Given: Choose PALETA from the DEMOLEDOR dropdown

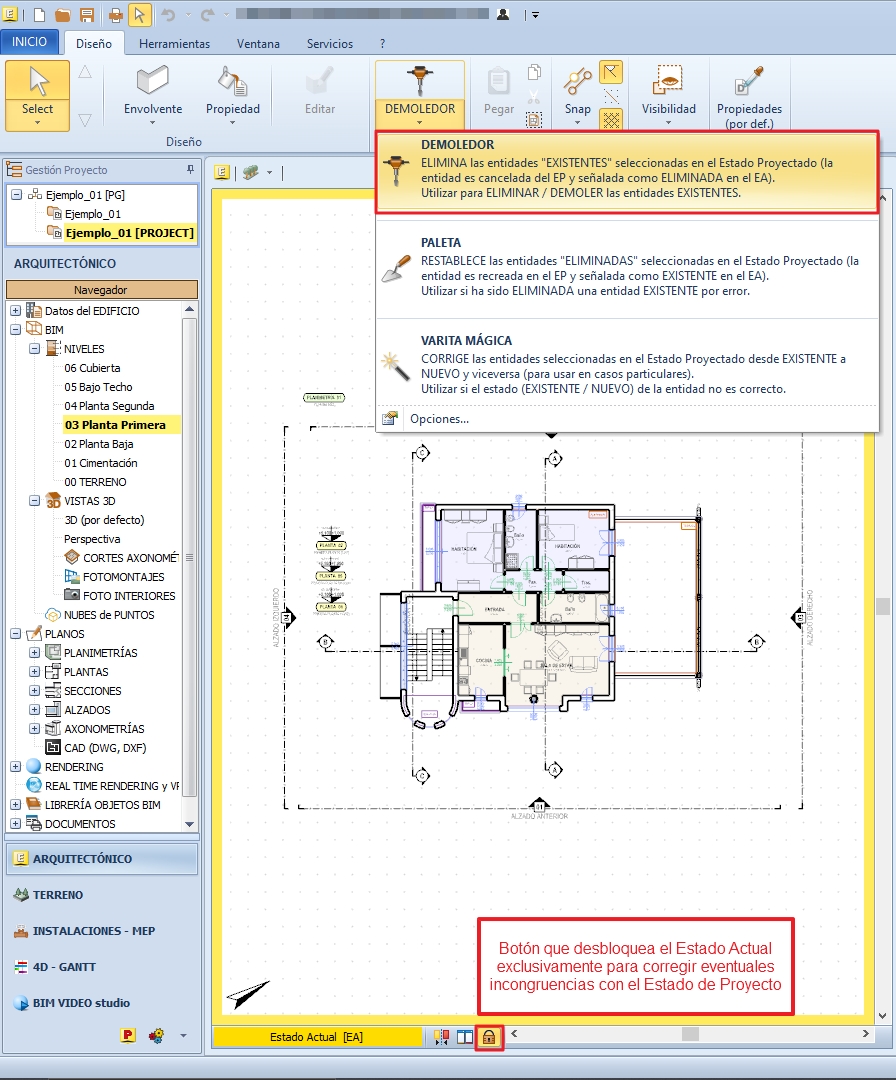Looking at the screenshot, I should pos(627,267).
